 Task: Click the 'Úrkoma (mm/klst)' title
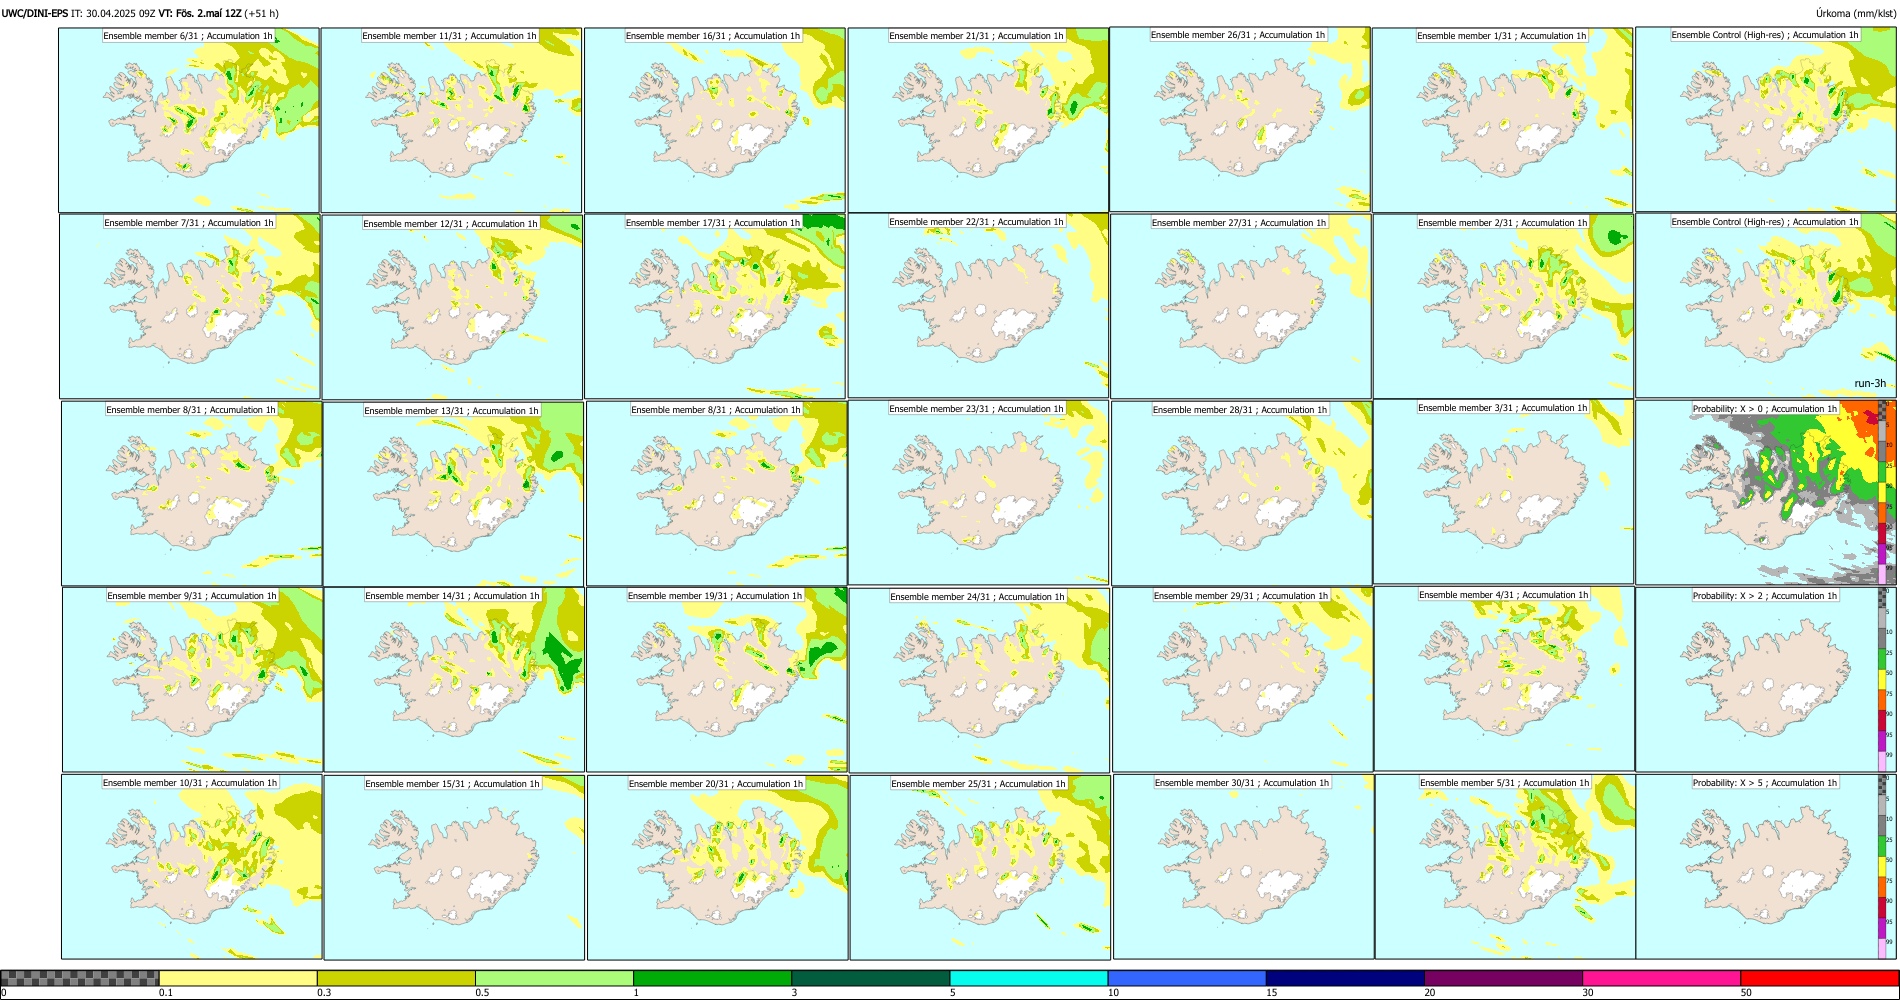(1855, 13)
